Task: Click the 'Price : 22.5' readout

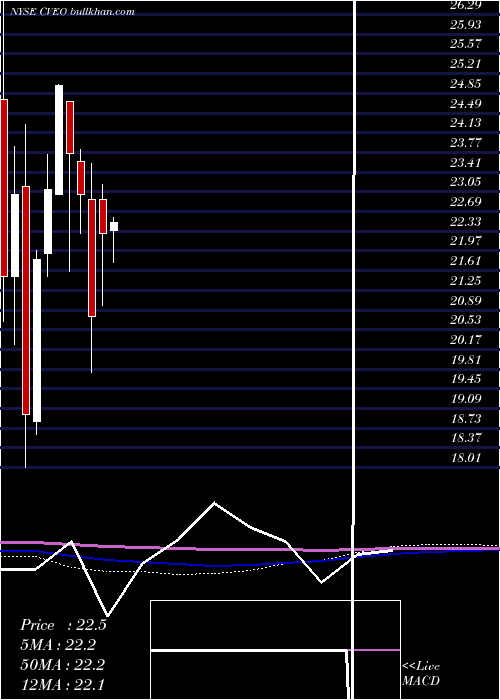Action: [x=63, y=625]
